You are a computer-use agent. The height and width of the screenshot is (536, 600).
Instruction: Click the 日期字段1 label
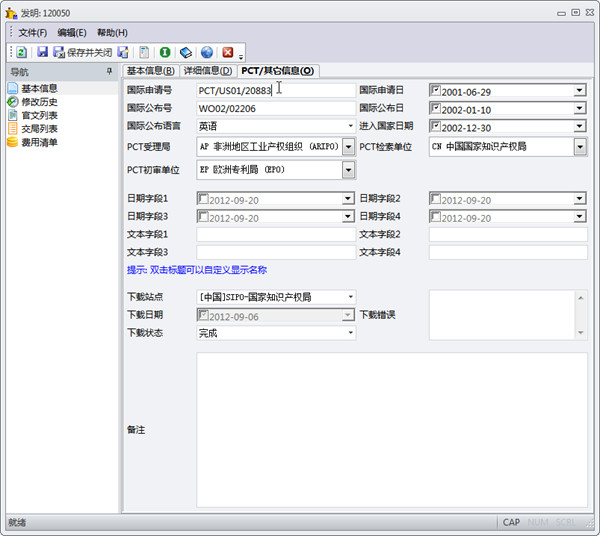(147, 198)
